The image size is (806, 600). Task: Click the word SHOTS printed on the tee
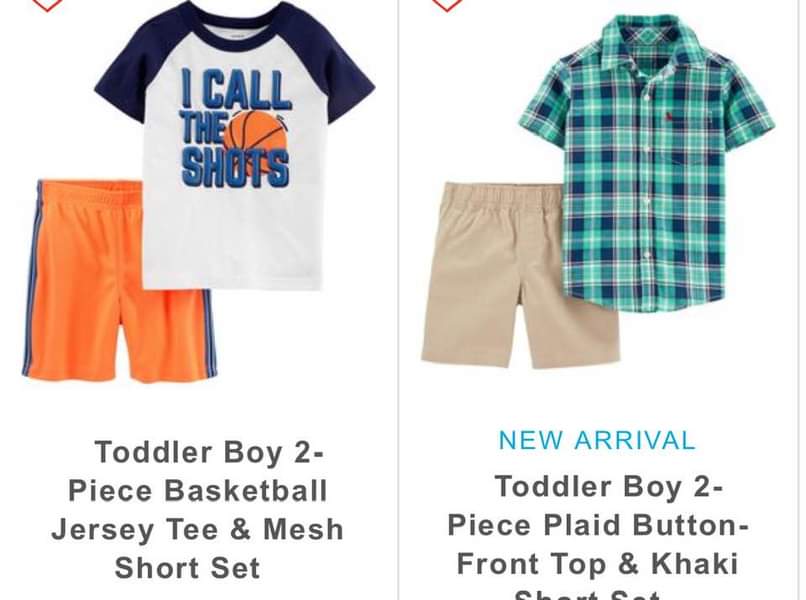tap(235, 168)
